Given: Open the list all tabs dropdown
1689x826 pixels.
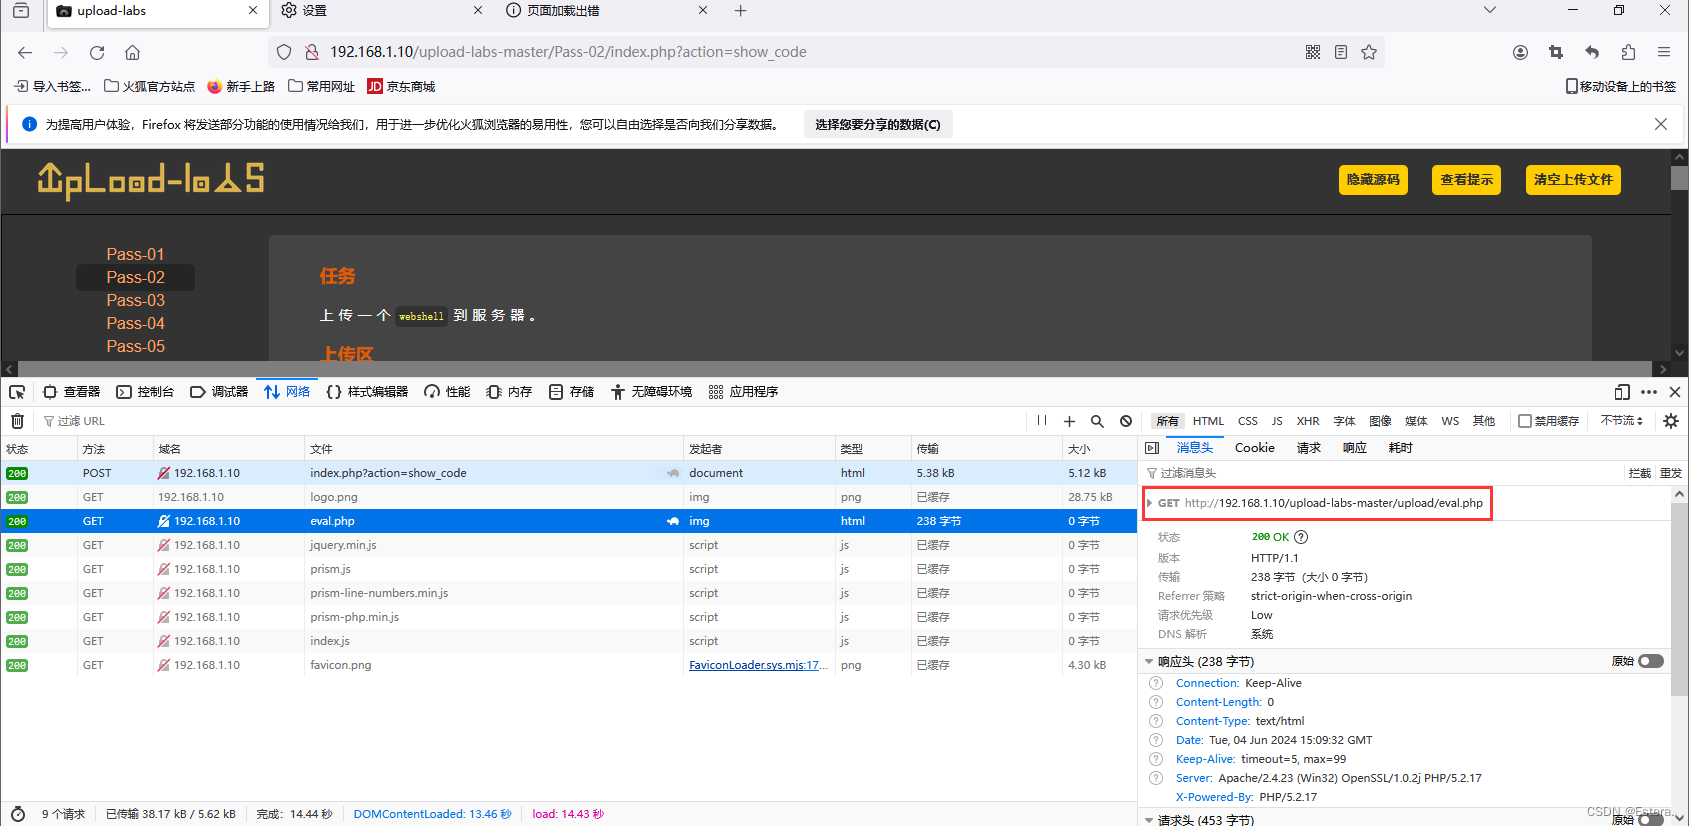Looking at the screenshot, I should click(x=1490, y=11).
